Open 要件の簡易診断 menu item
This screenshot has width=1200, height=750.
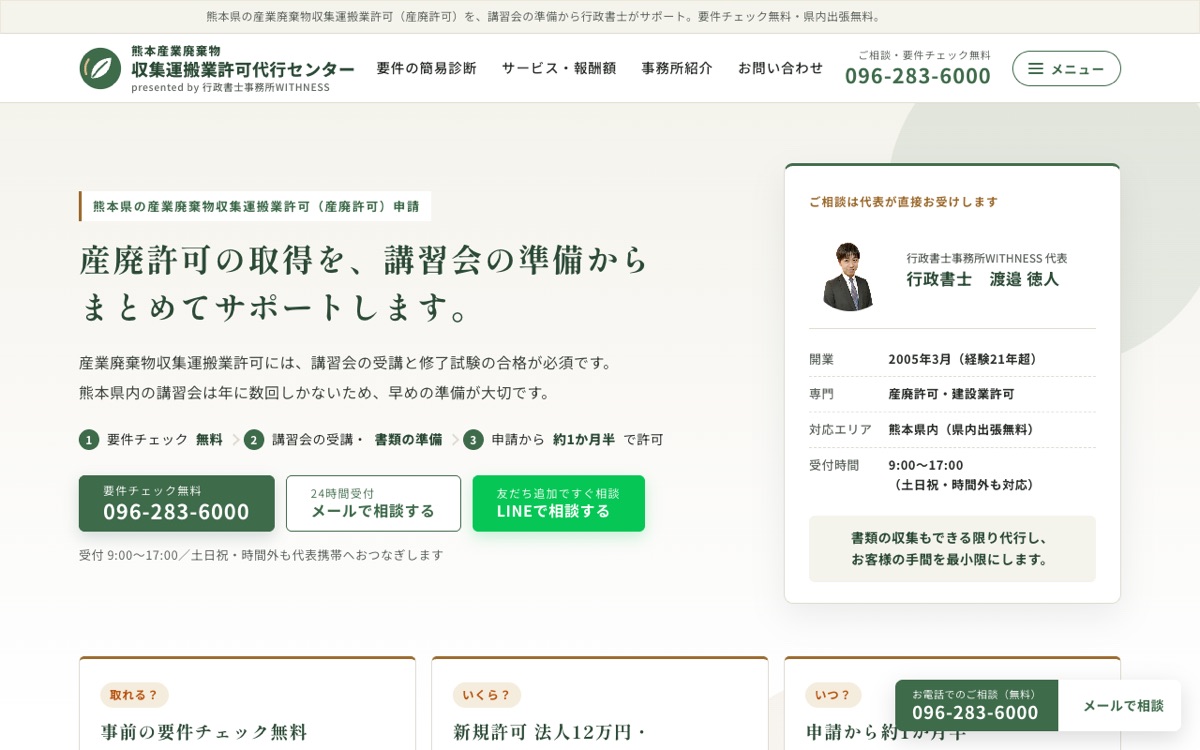426,68
